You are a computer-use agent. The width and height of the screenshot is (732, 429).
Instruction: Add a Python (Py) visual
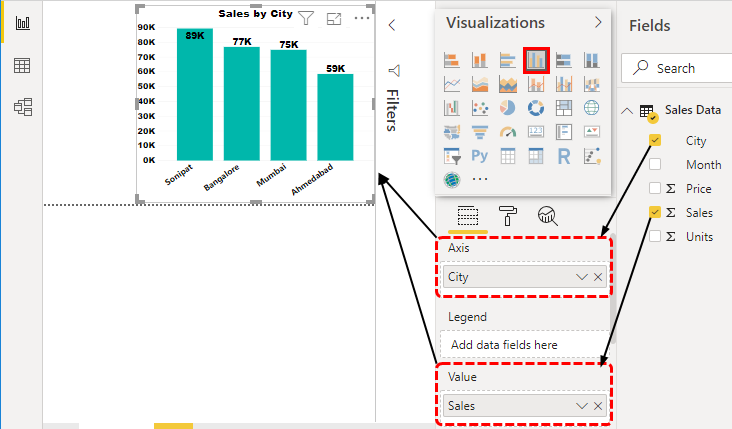click(479, 155)
